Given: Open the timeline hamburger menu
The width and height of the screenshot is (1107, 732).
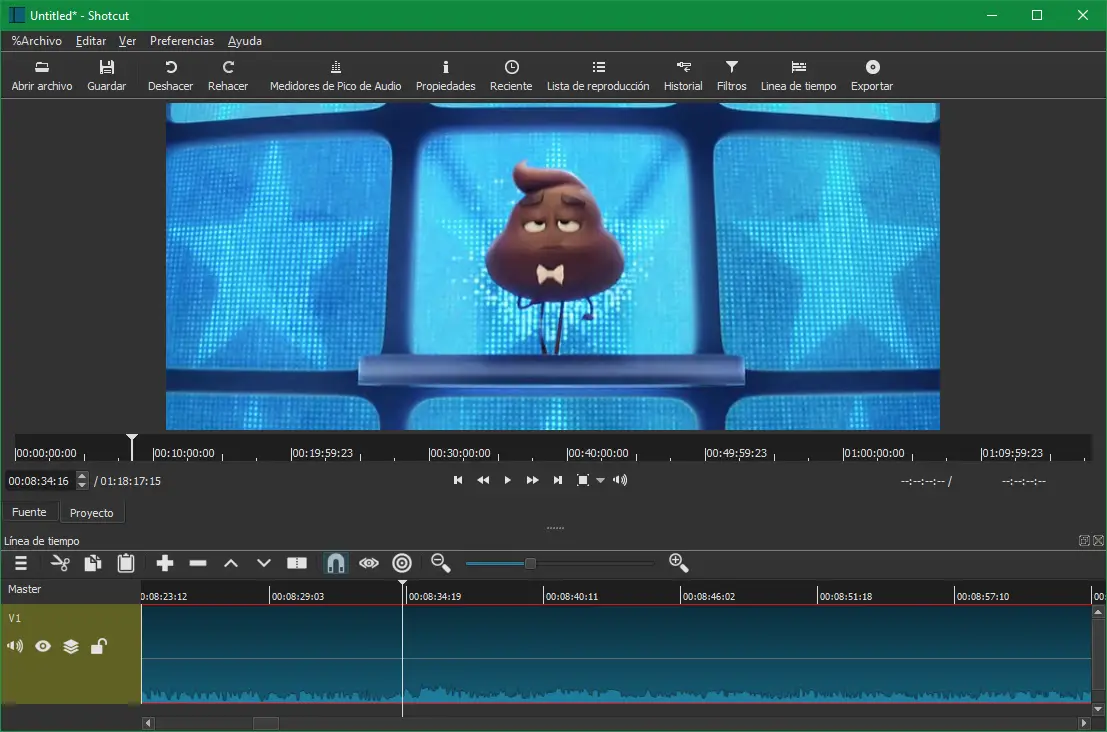Looking at the screenshot, I should click(20, 564).
